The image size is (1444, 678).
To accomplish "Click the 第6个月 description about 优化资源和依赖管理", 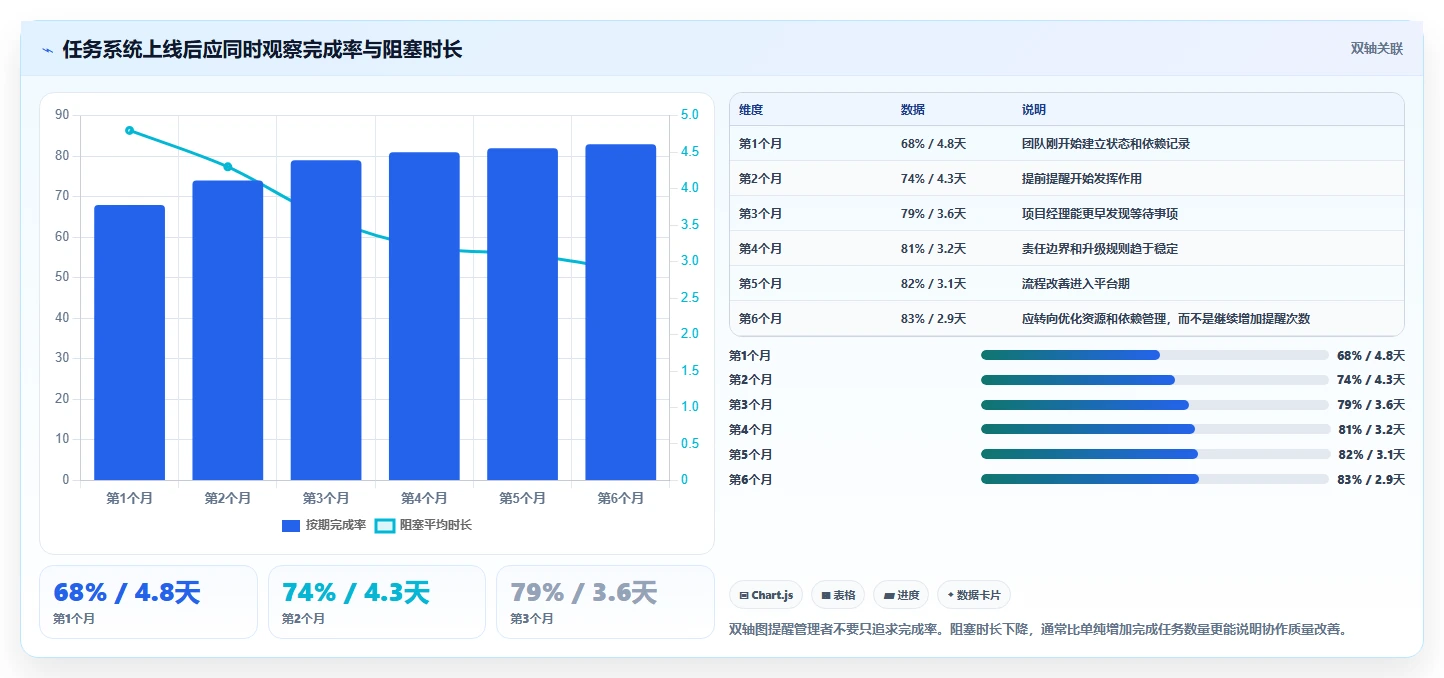I will 1166,319.
